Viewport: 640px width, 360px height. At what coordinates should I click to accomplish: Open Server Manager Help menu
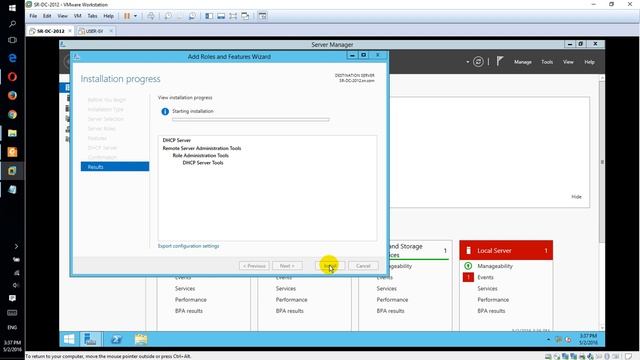pyautogui.click(x=589, y=62)
